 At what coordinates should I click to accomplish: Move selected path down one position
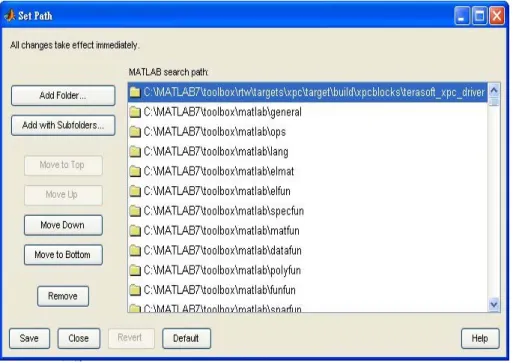tap(63, 225)
